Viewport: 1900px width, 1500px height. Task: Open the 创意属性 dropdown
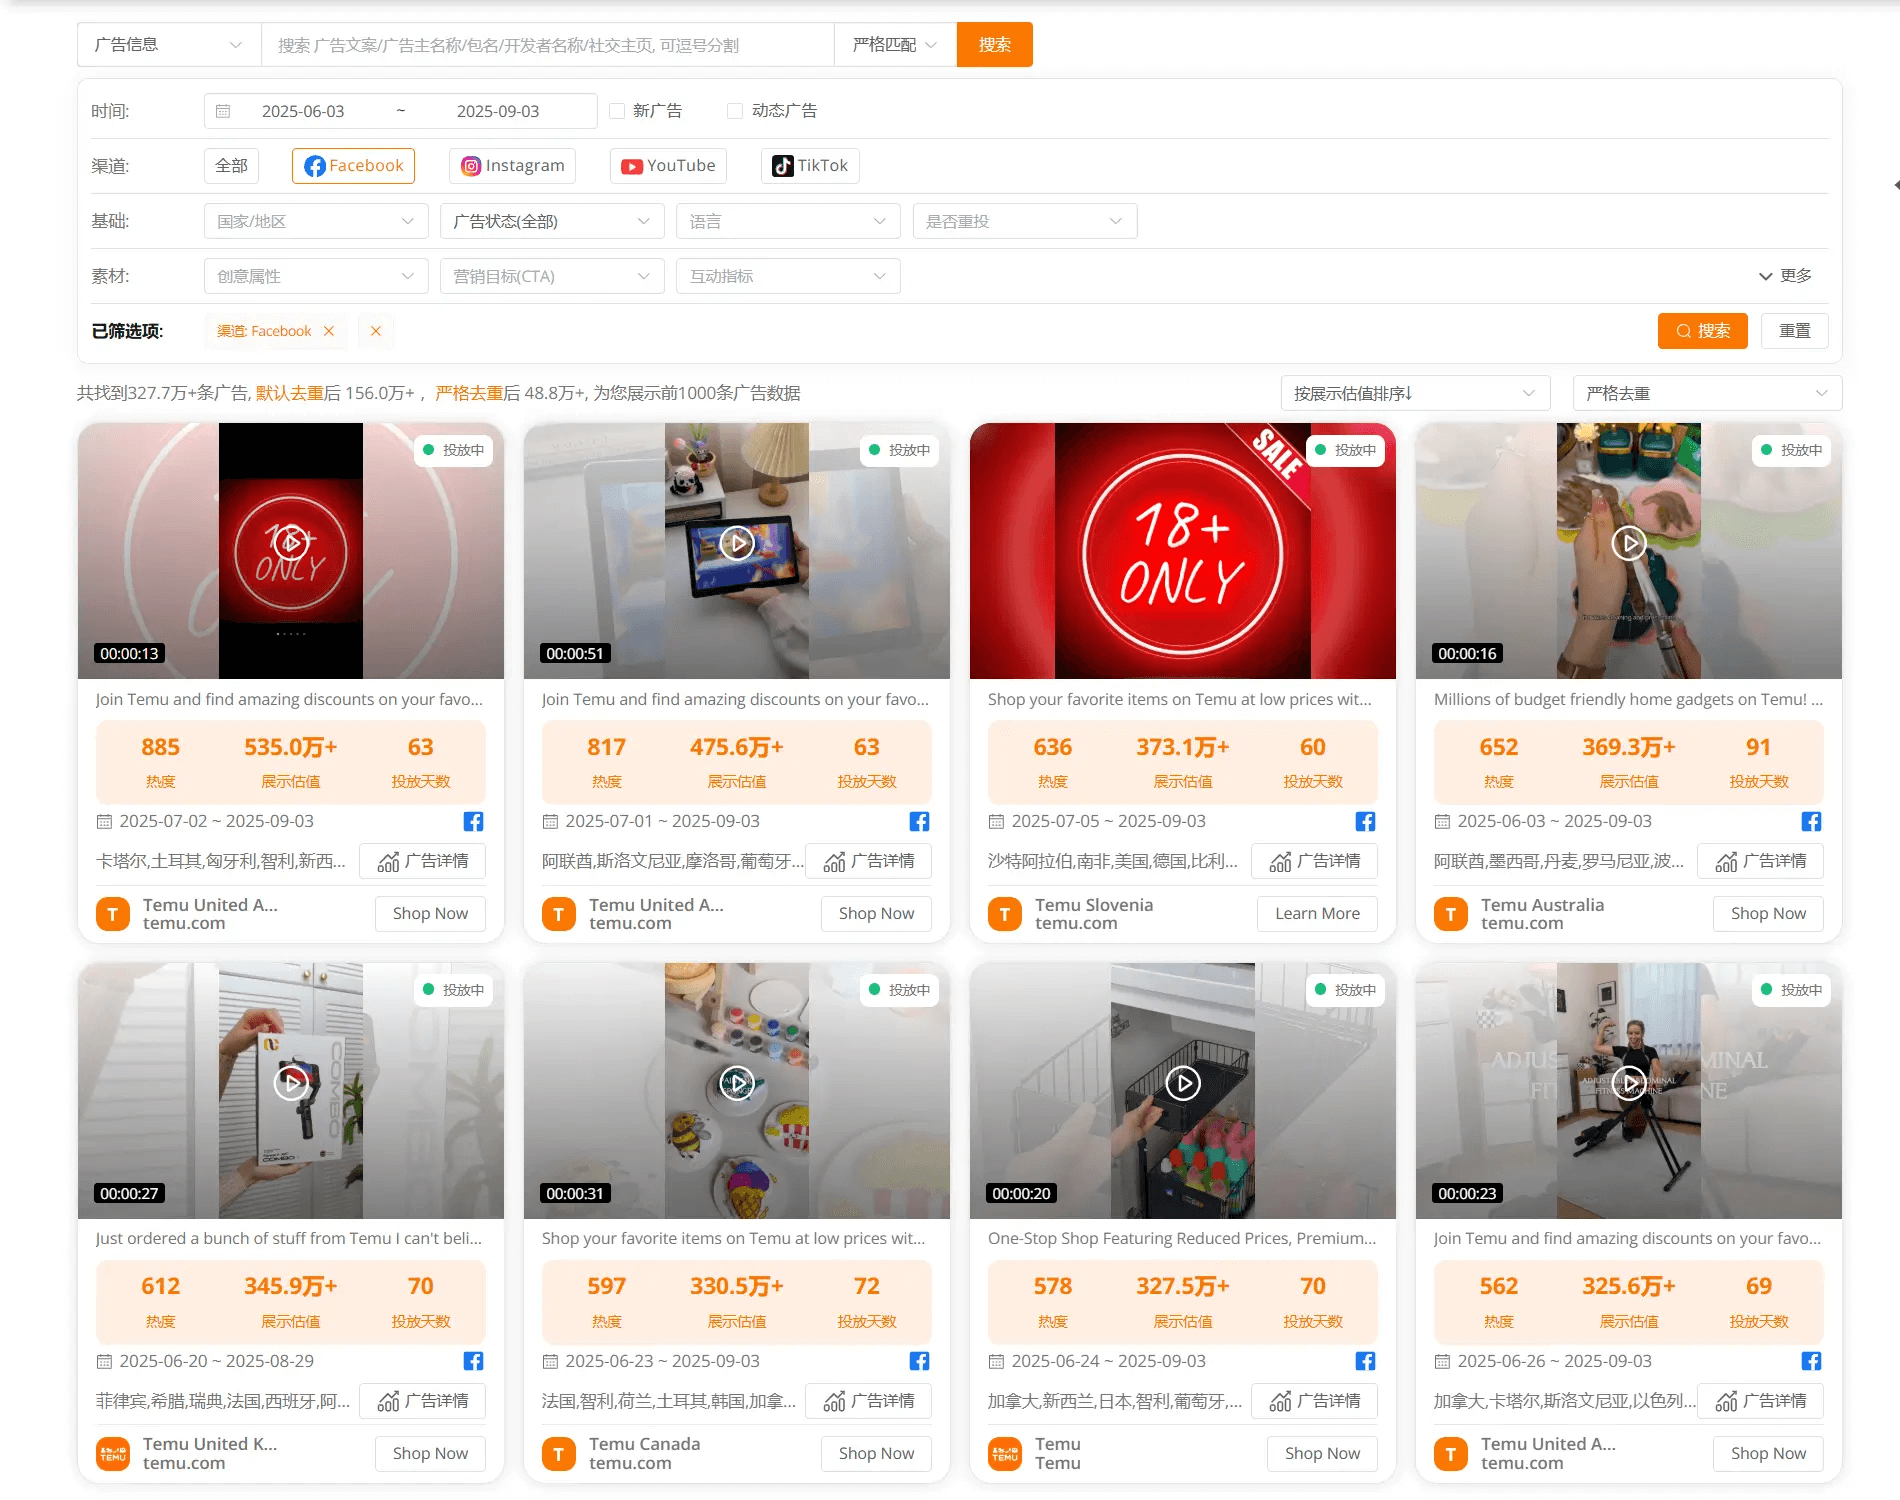click(x=316, y=276)
